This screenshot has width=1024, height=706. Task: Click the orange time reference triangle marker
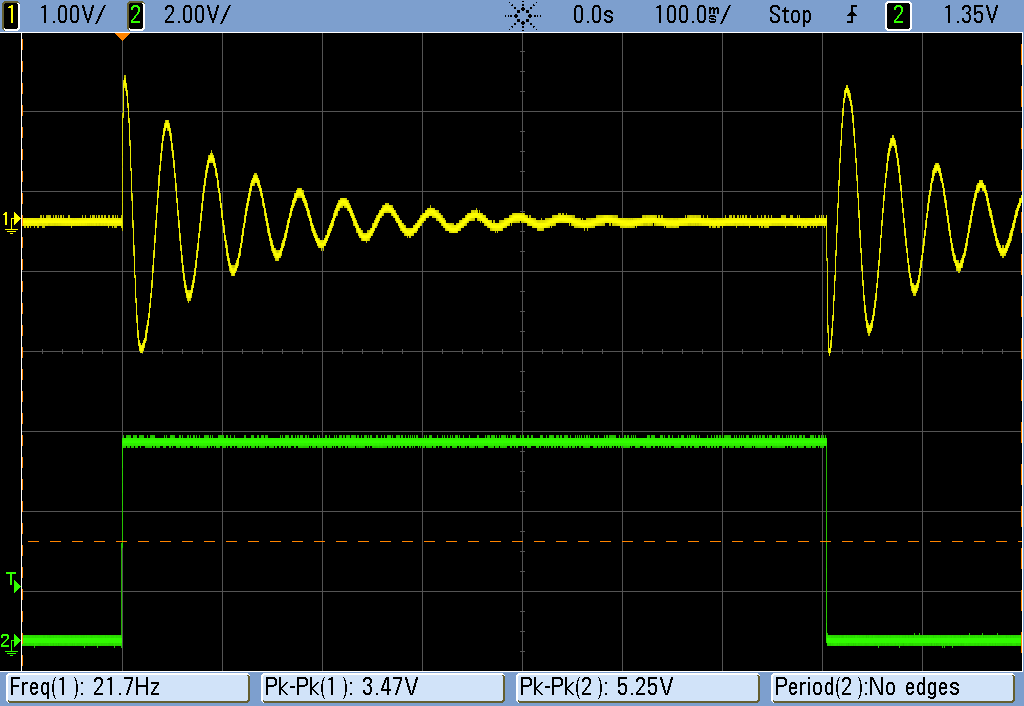pos(124,36)
